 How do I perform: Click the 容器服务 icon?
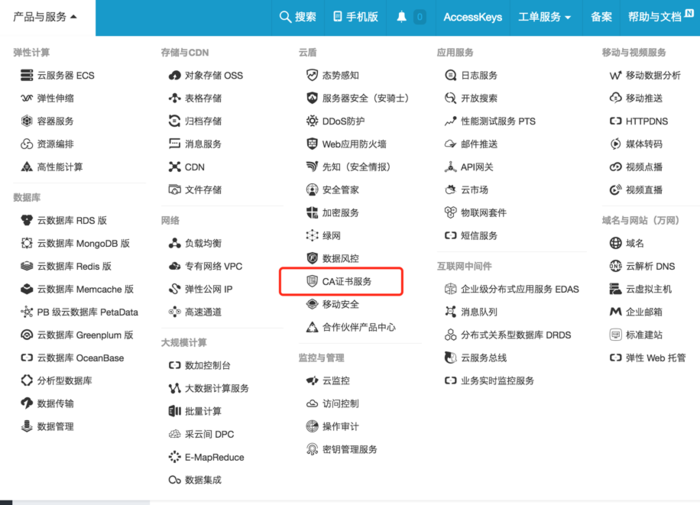tap(27, 121)
